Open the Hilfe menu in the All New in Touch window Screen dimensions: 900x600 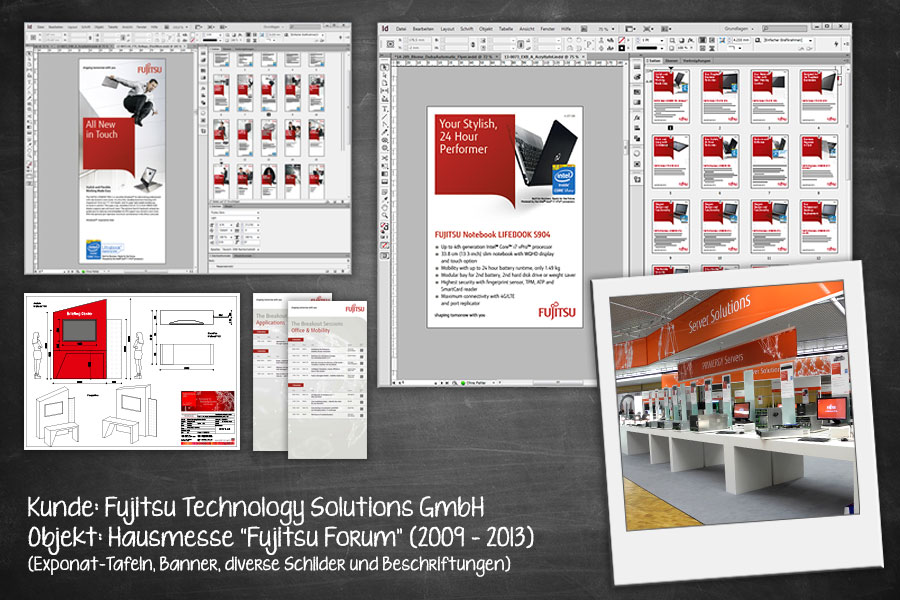(156, 27)
